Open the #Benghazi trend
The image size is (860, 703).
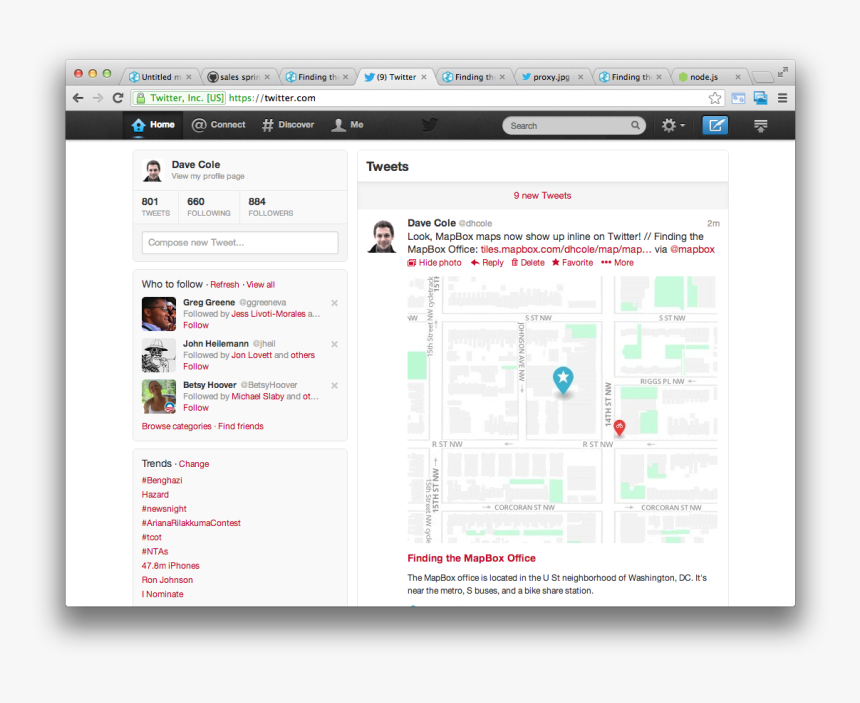pos(162,480)
